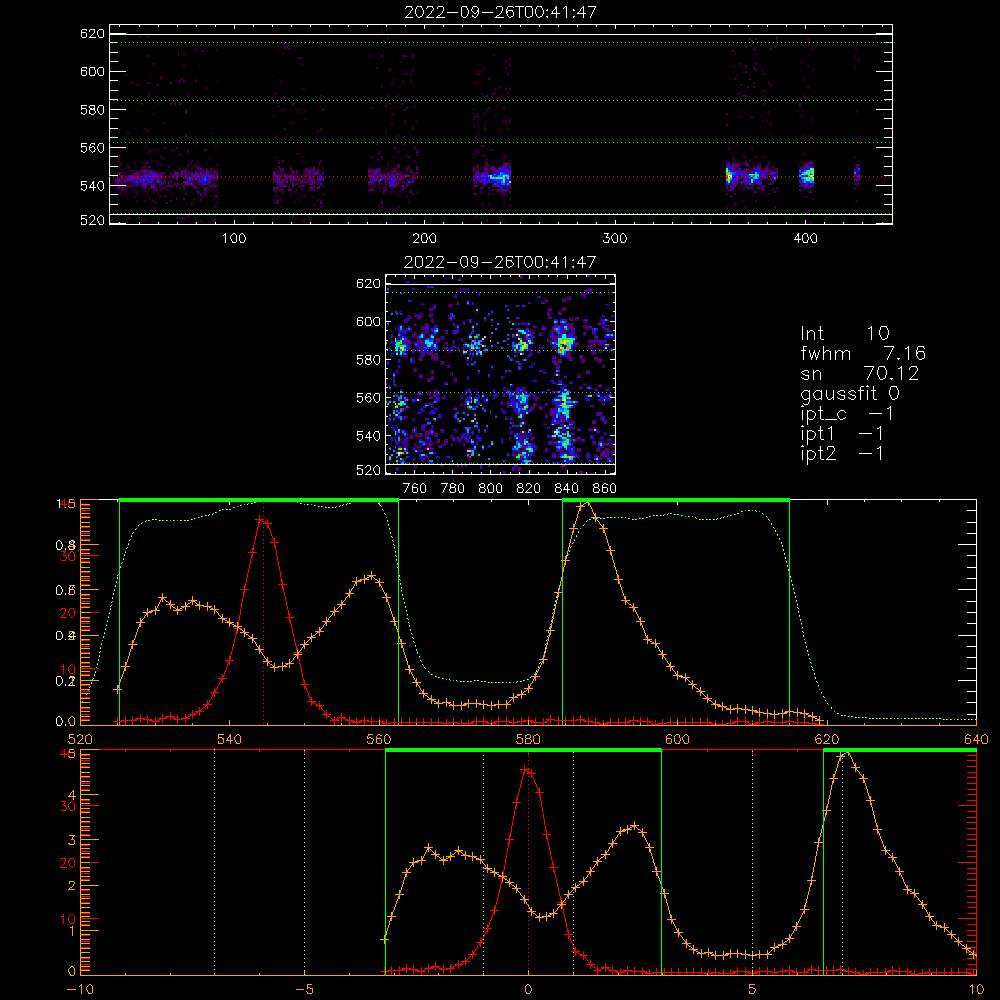Click the 100 x-axis label of top spectrogram
The height and width of the screenshot is (1000, 1000).
click(x=234, y=239)
